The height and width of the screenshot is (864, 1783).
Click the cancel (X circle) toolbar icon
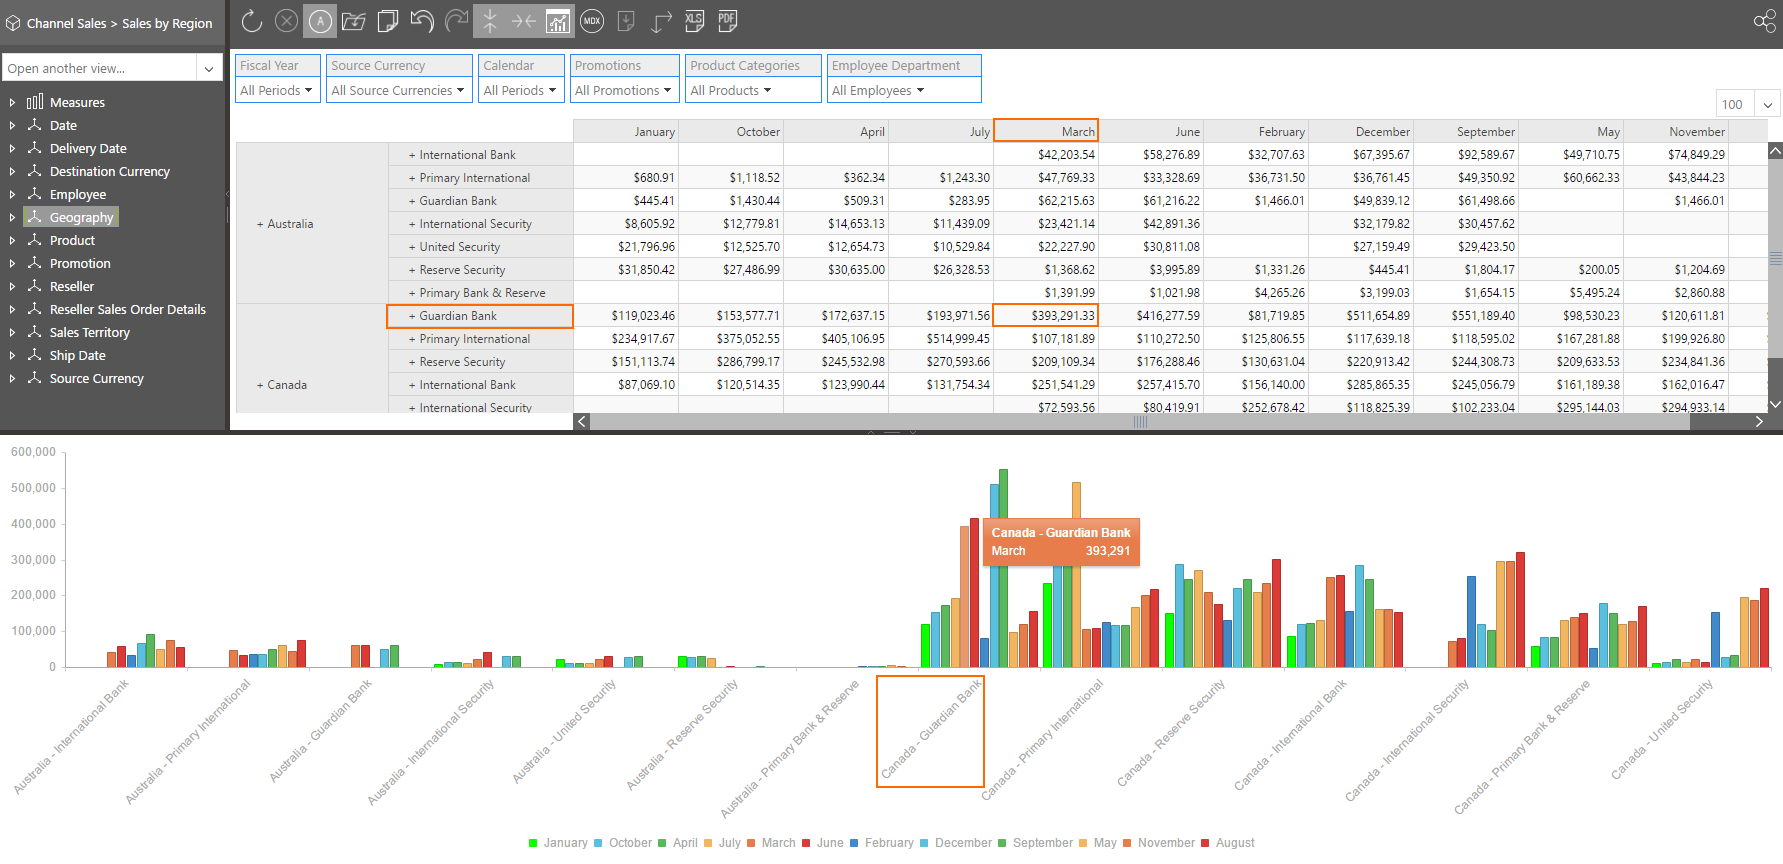(x=286, y=20)
